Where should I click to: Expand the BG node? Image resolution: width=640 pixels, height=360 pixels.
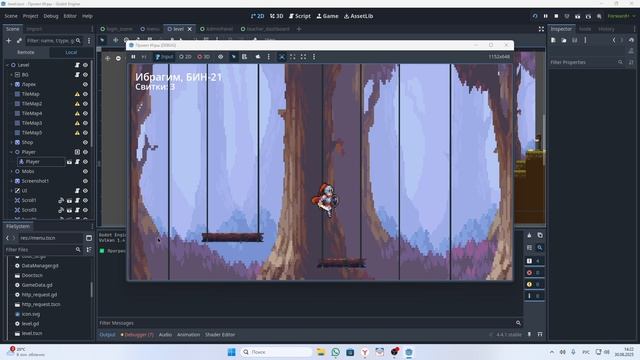pyautogui.click(x=11, y=75)
